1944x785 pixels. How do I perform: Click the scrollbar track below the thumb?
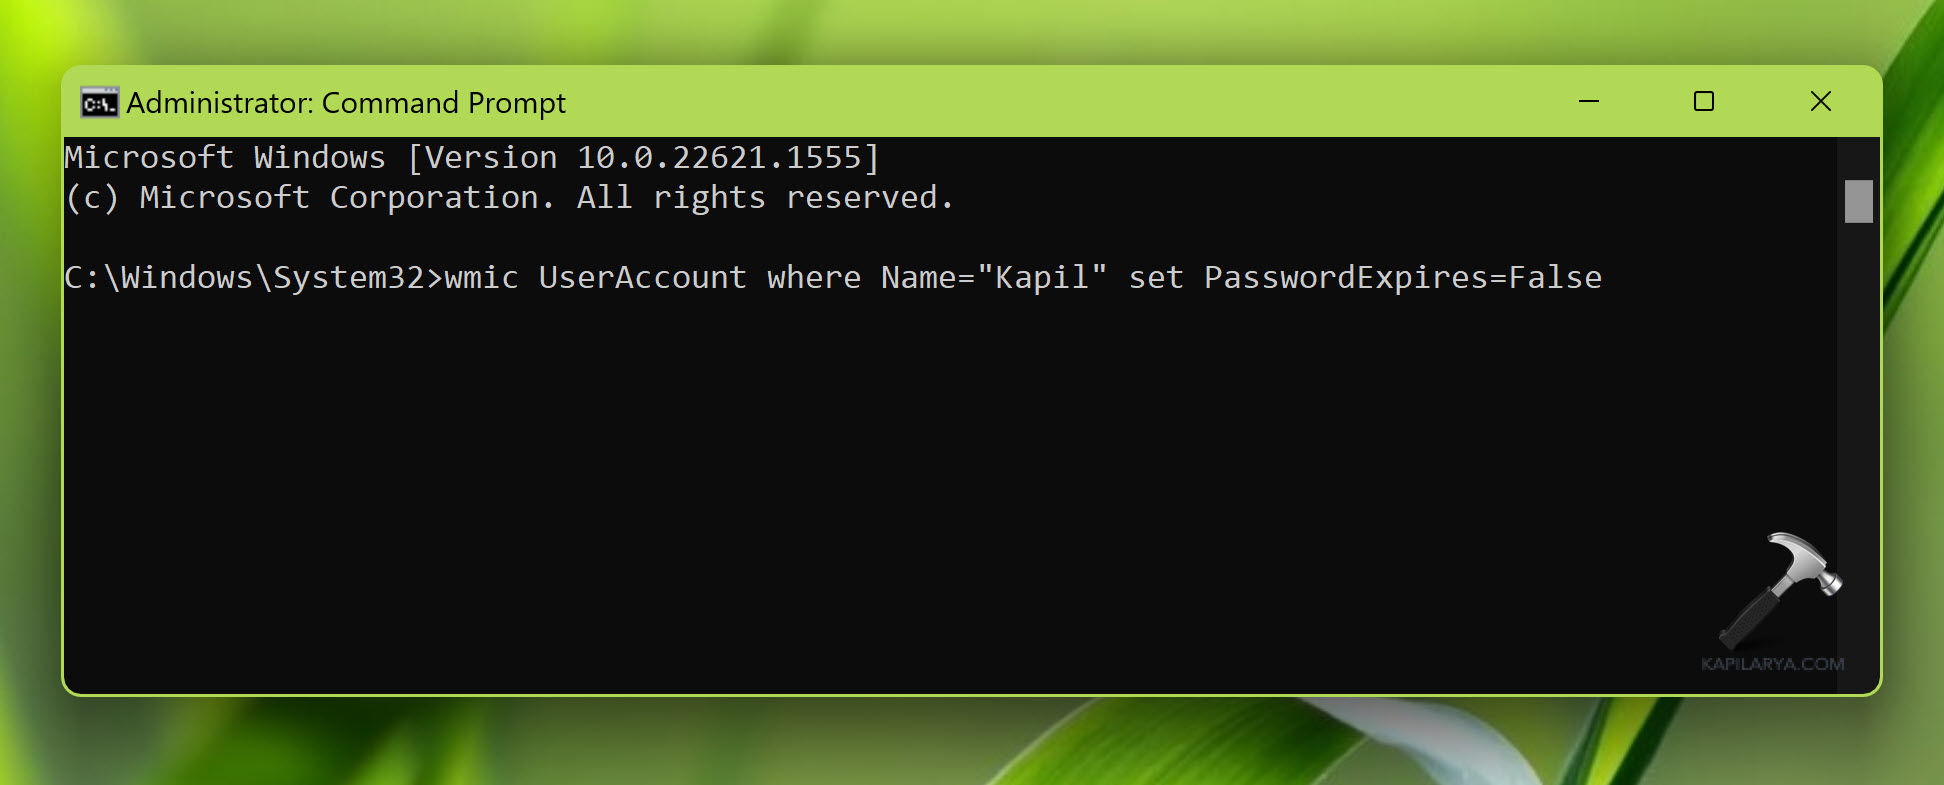(1858, 450)
